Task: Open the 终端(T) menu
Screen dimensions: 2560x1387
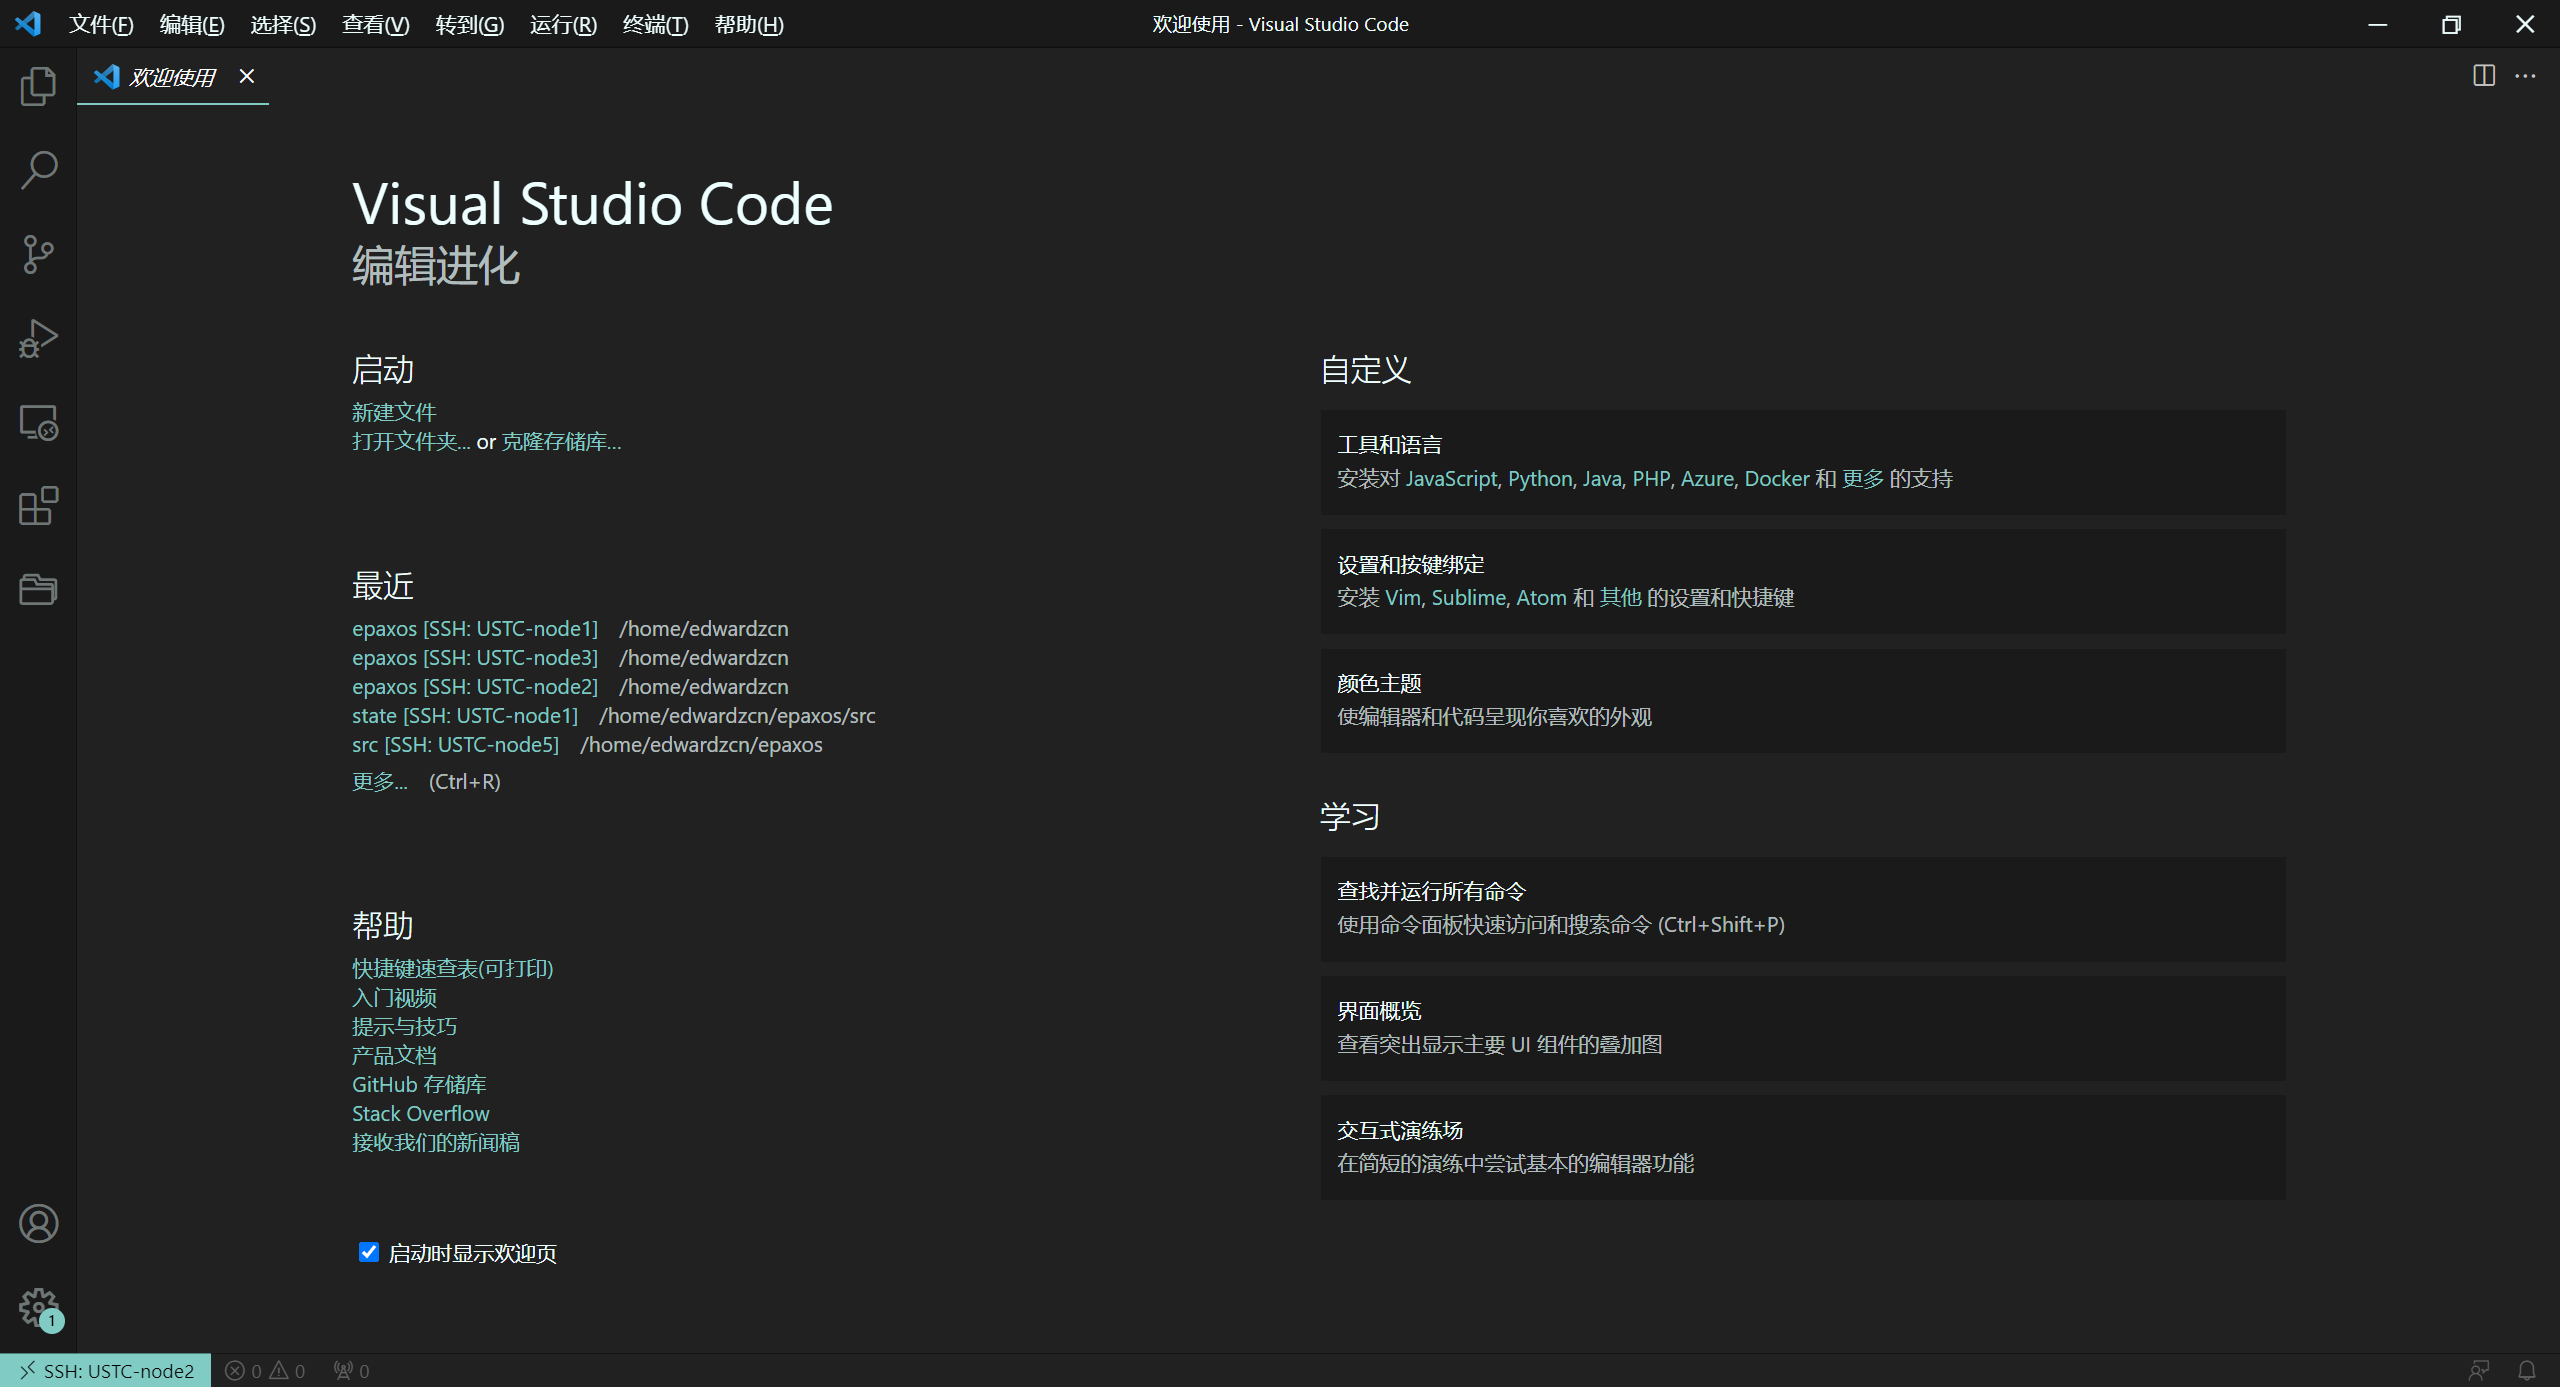Action: (x=655, y=24)
